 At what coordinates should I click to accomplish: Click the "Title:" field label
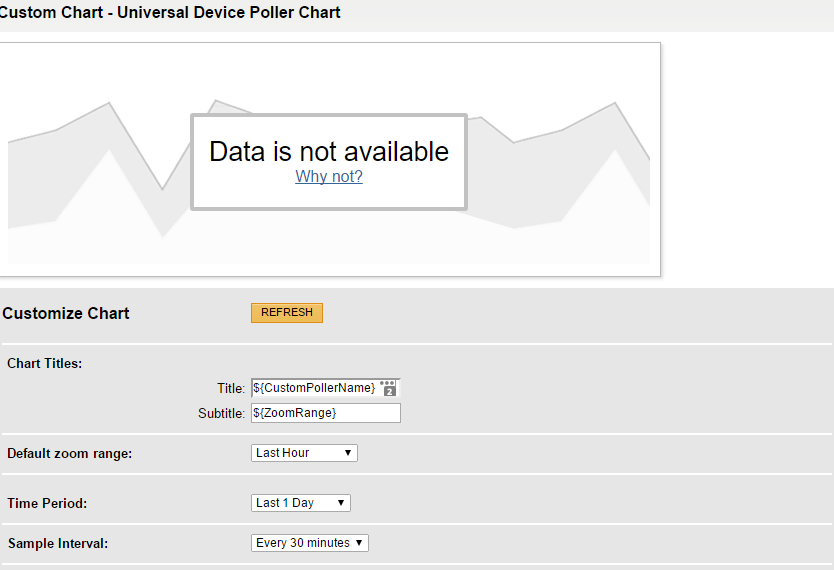click(231, 389)
